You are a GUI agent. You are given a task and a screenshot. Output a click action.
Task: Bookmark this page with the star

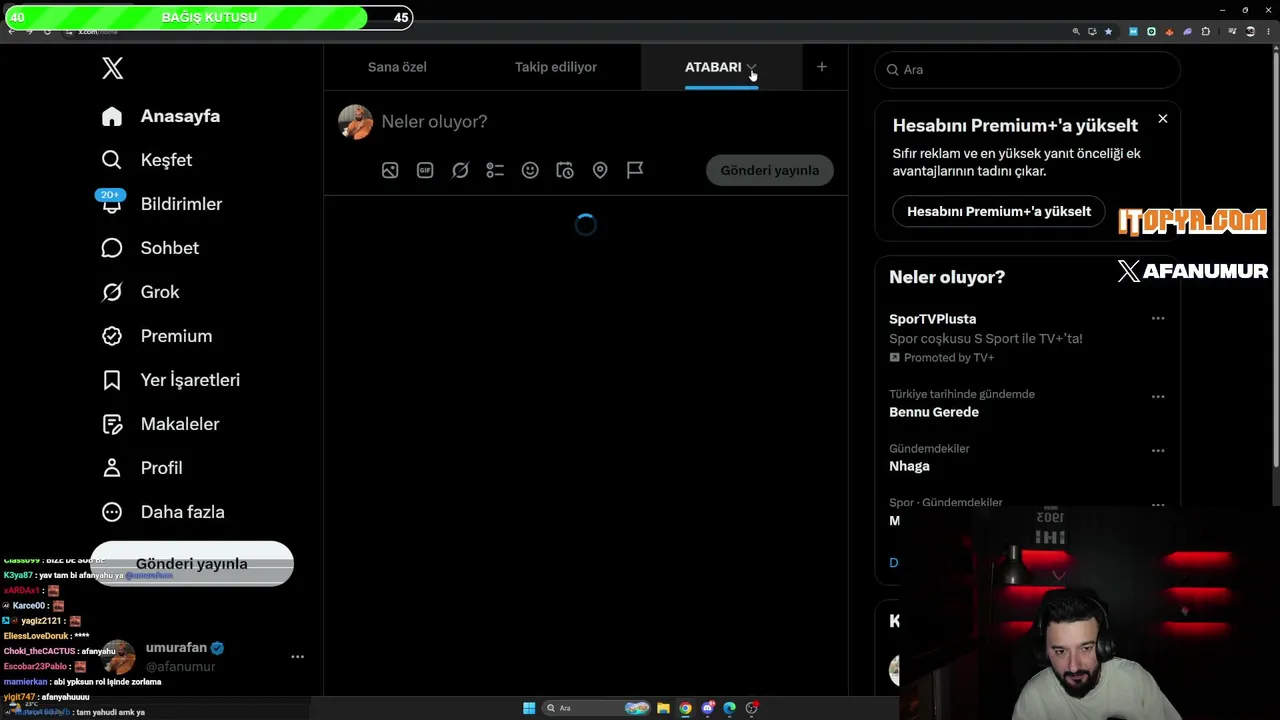1108,31
